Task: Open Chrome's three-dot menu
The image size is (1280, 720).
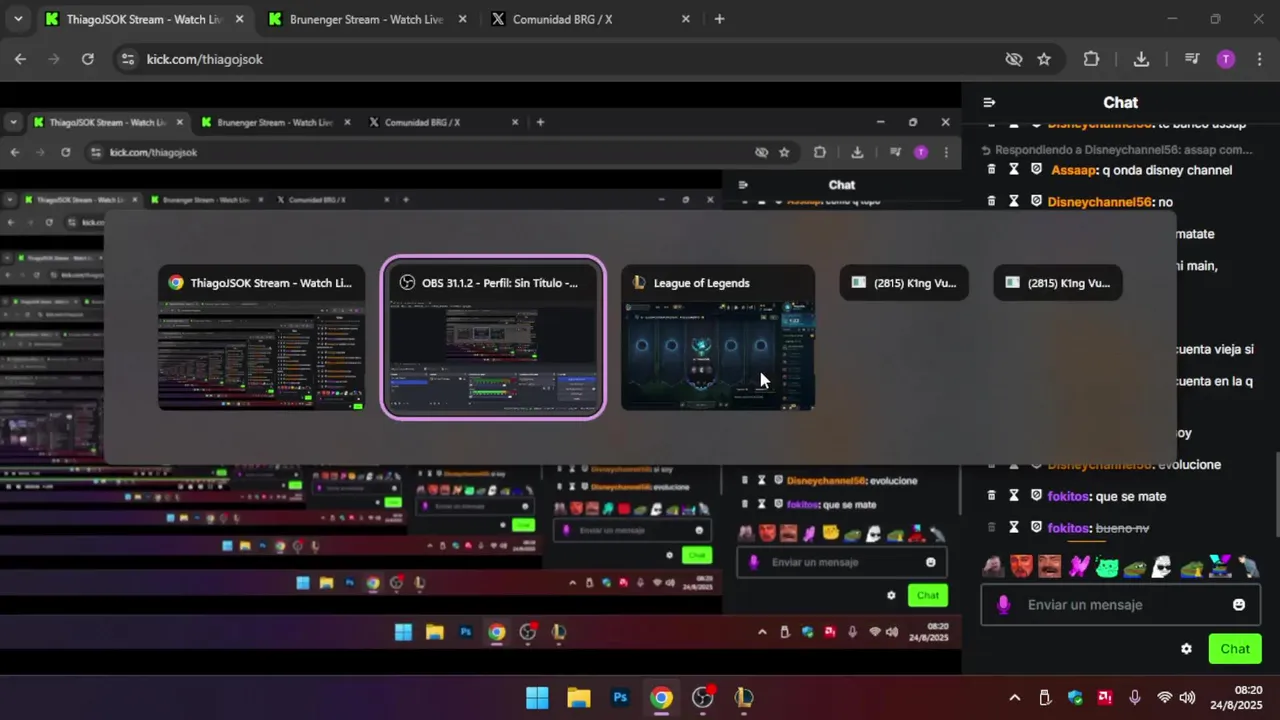Action: (1258, 59)
